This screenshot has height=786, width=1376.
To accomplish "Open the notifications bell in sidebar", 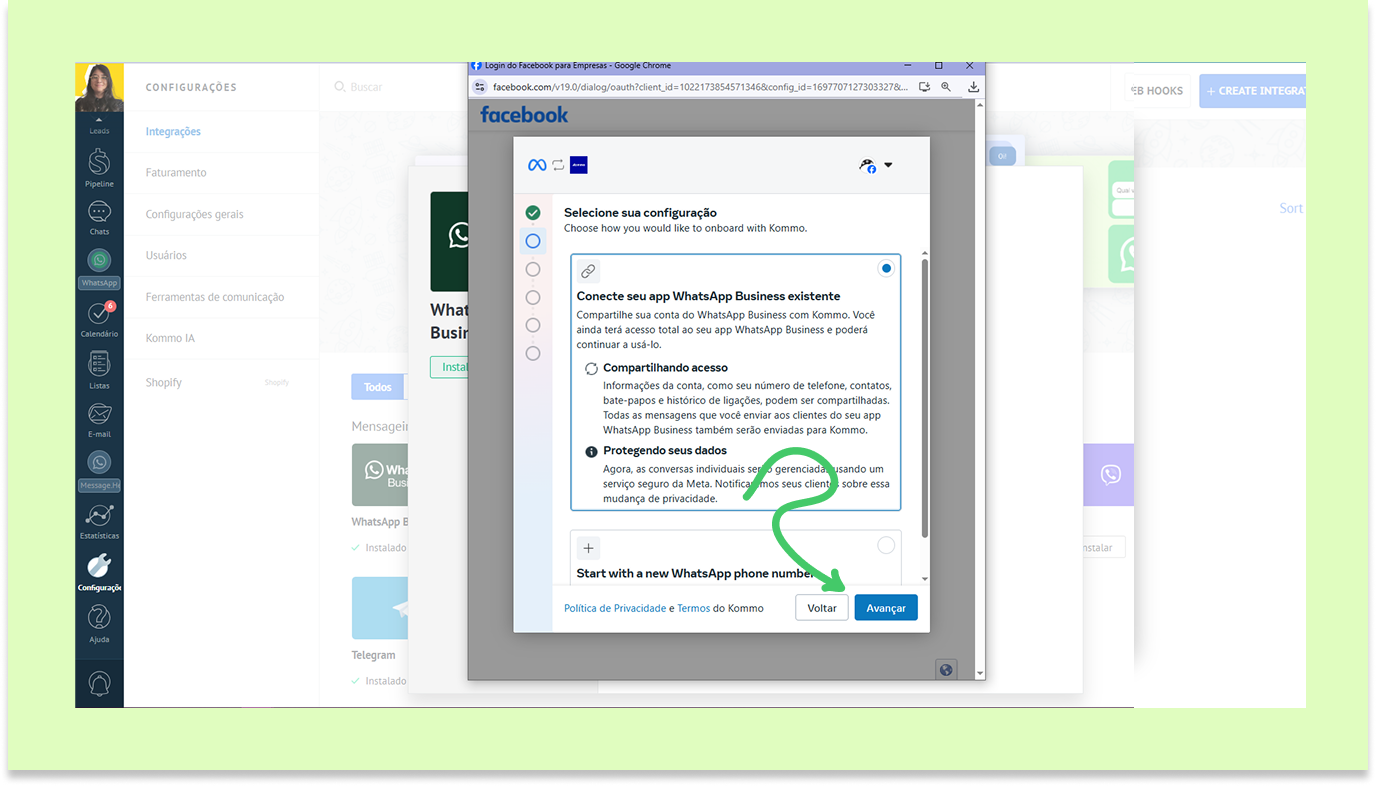I will 99,683.
